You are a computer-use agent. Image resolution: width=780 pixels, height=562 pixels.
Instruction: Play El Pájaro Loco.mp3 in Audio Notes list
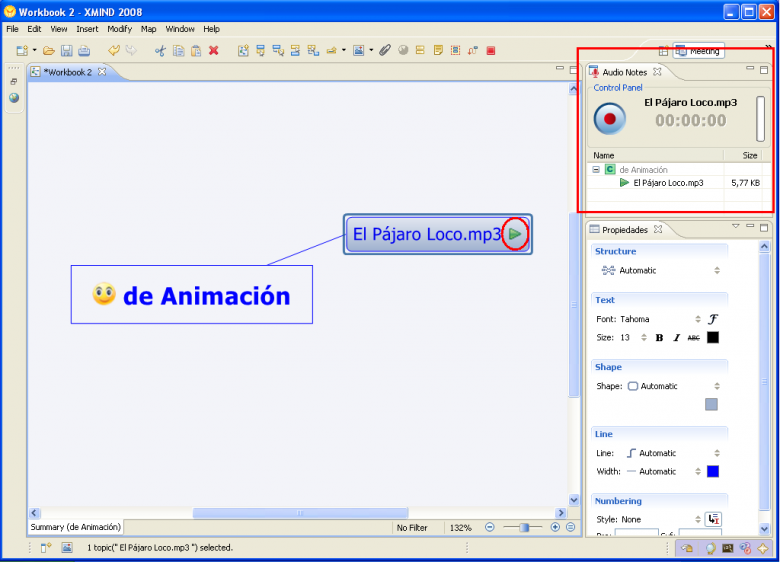pos(624,183)
